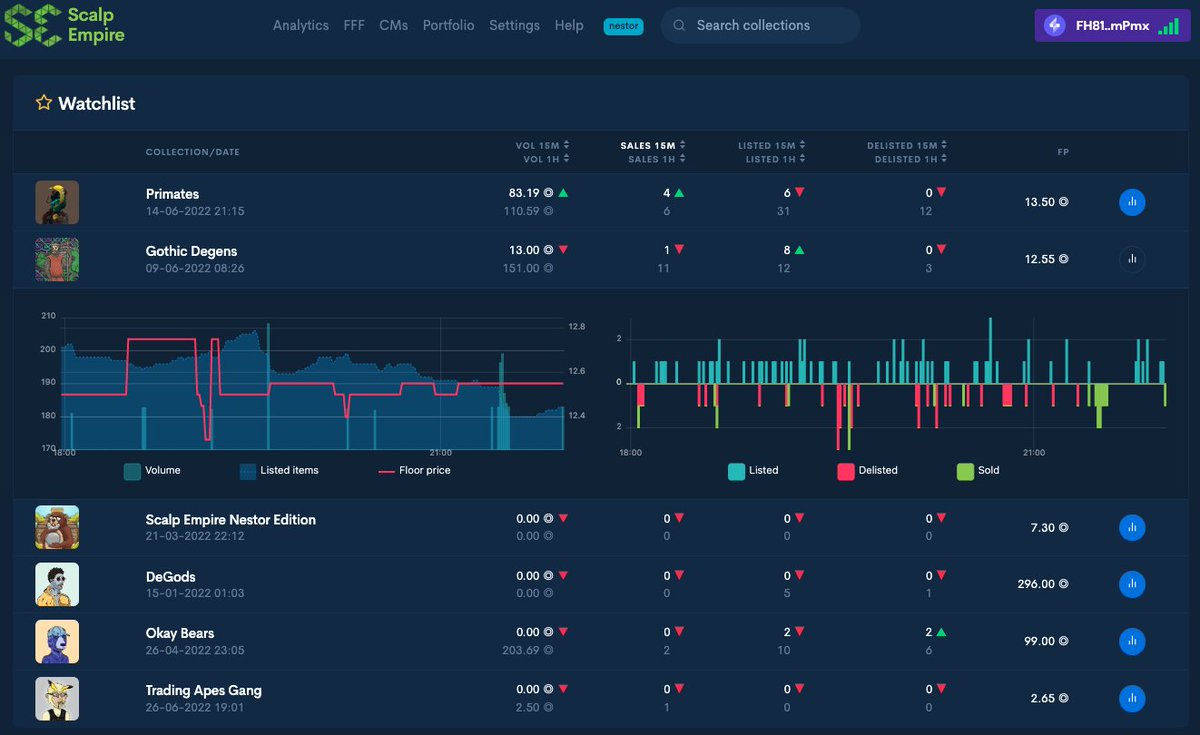Click the Watchlist heading text
The image size is (1200, 735).
pos(97,104)
